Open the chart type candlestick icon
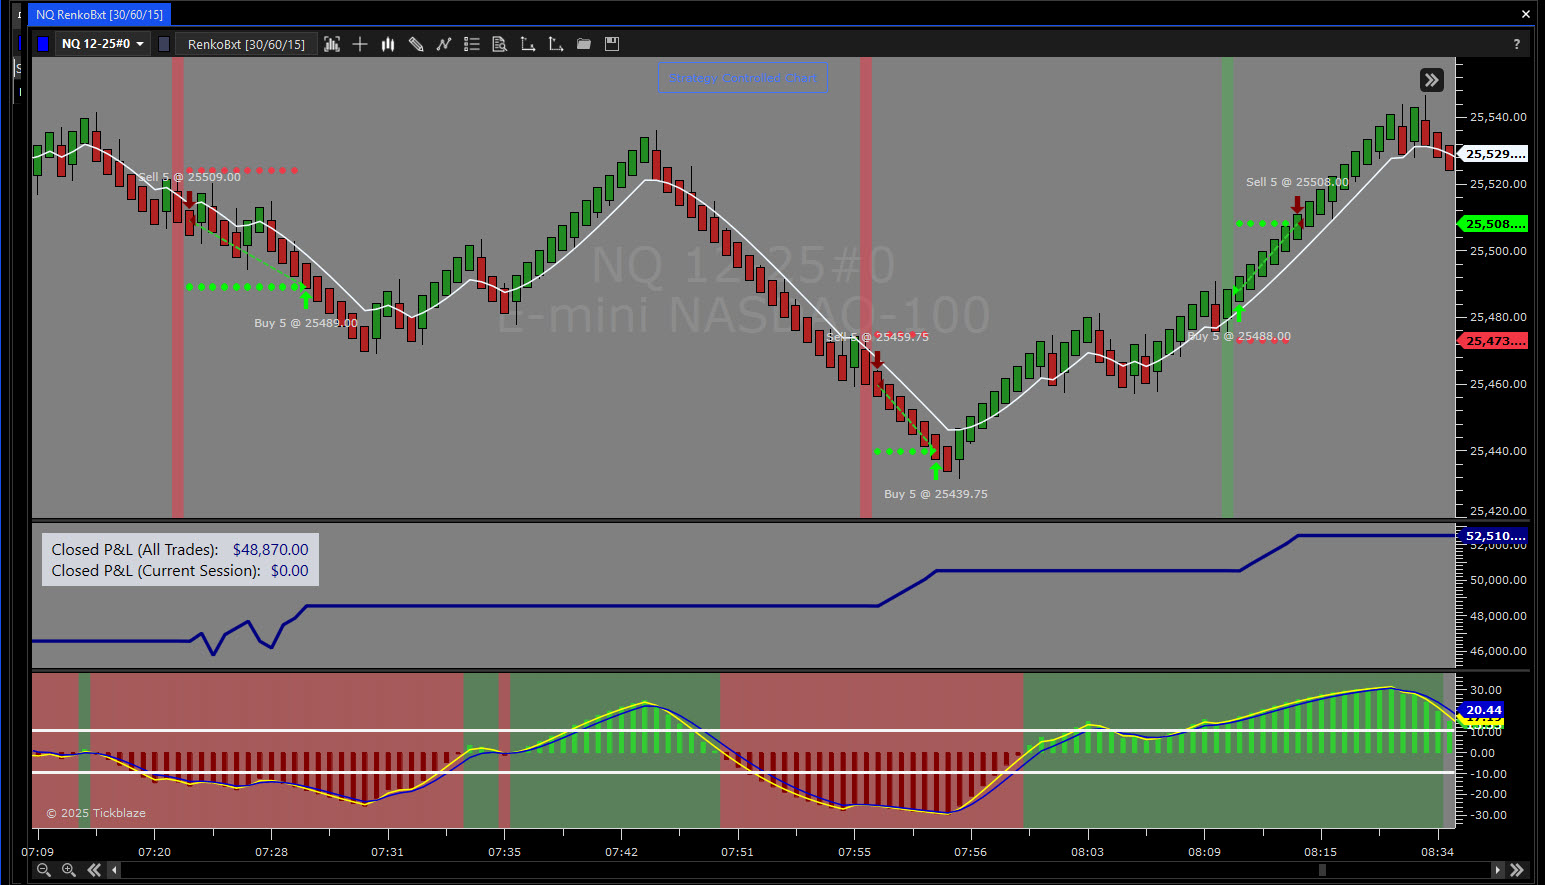This screenshot has height=885, width=1545. (x=388, y=44)
